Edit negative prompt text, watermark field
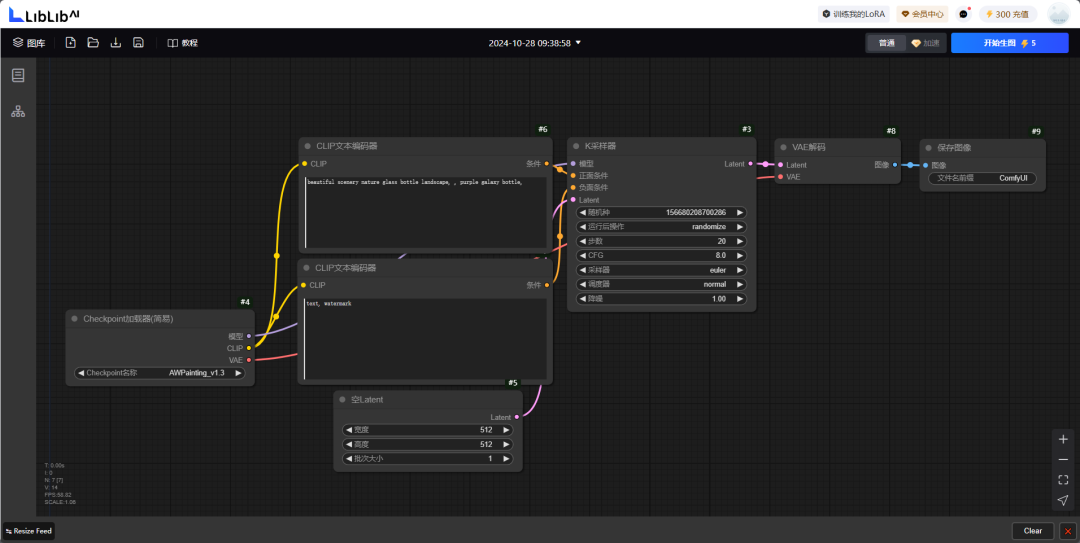The image size is (1080, 543). 425,338
